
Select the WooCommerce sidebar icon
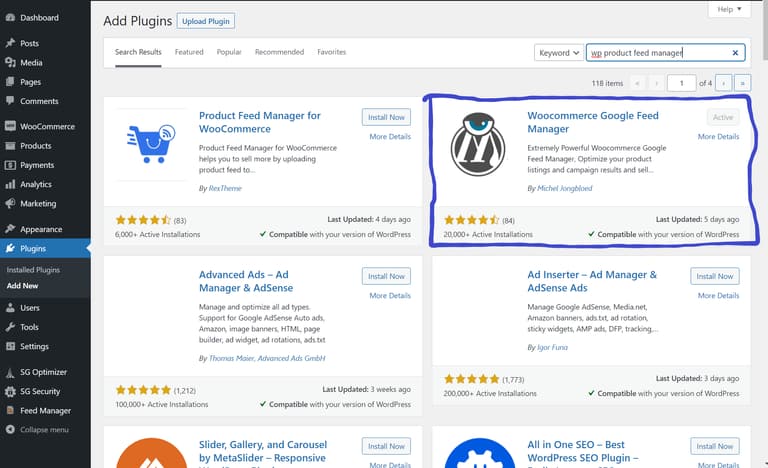click(10, 126)
